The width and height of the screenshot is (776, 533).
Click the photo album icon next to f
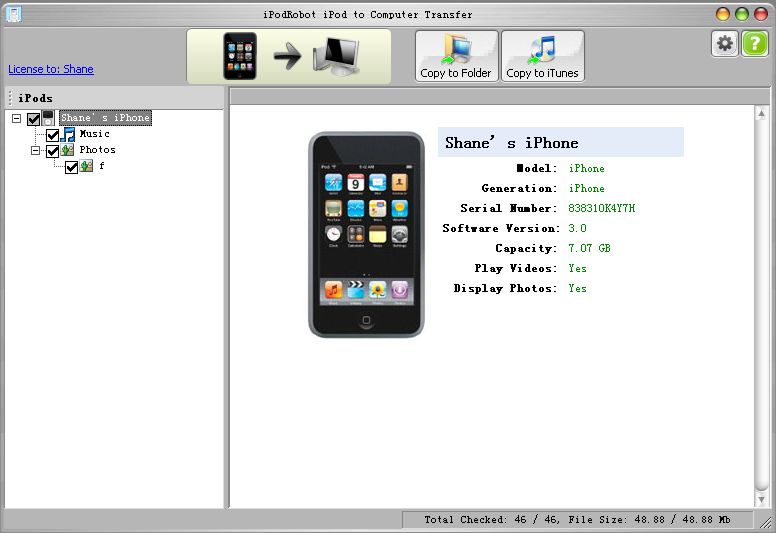pos(86,166)
